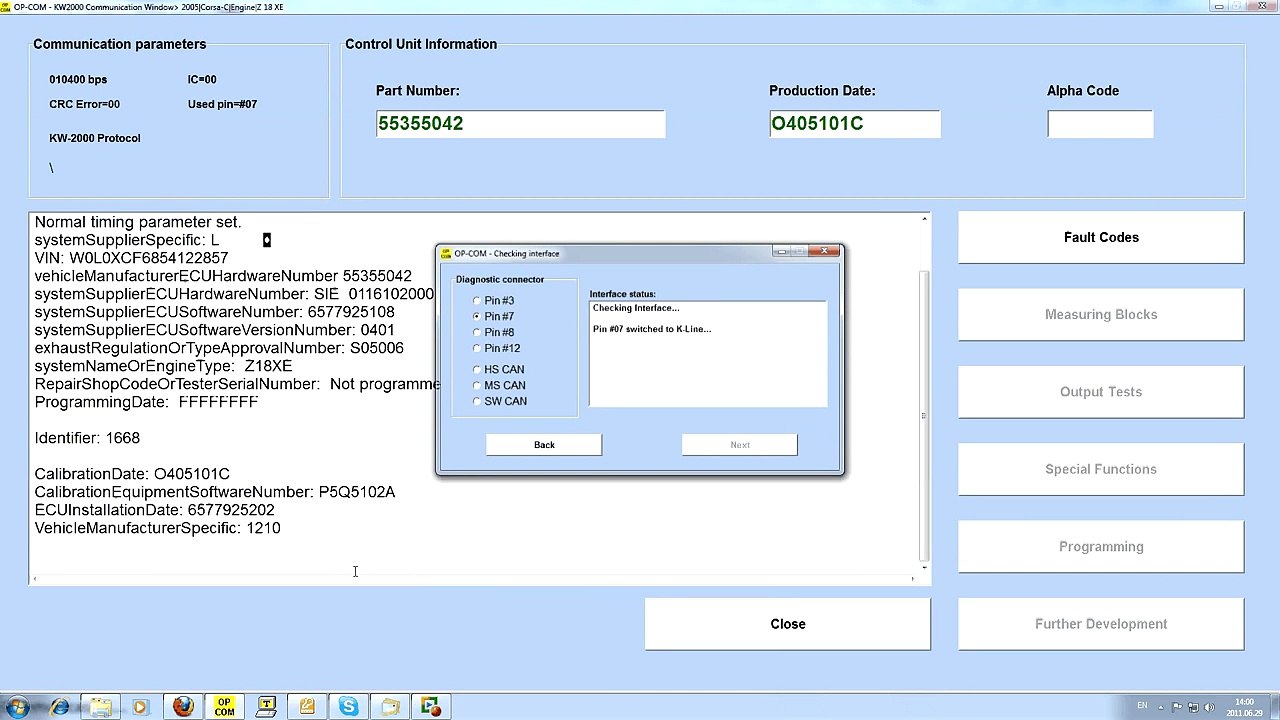Image resolution: width=1280 pixels, height=720 pixels.
Task: Select the SW CAN radio button
Action: (x=477, y=401)
